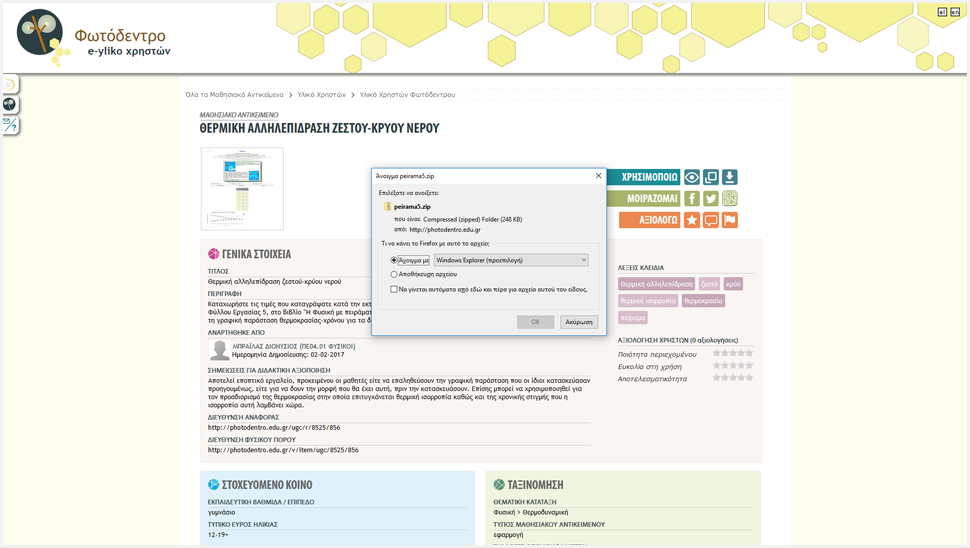Screen dimensions: 970x548
Task: Click the orange flag report icon
Action: click(x=730, y=220)
